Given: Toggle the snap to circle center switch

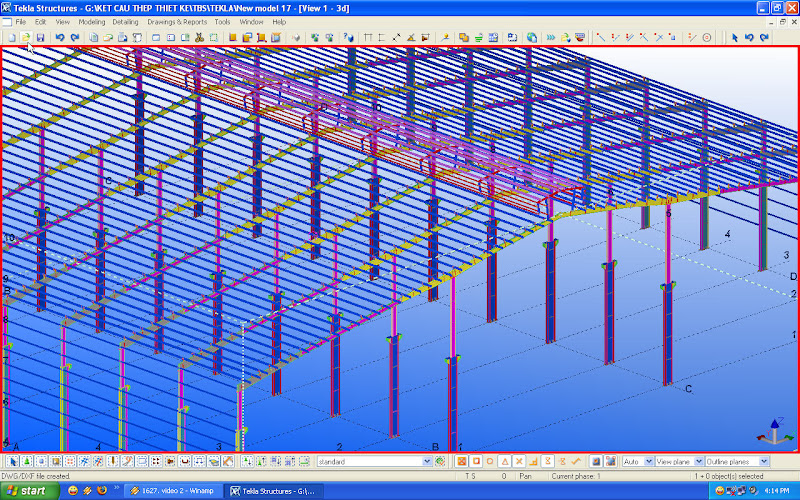Looking at the screenshot, I should click(491, 461).
